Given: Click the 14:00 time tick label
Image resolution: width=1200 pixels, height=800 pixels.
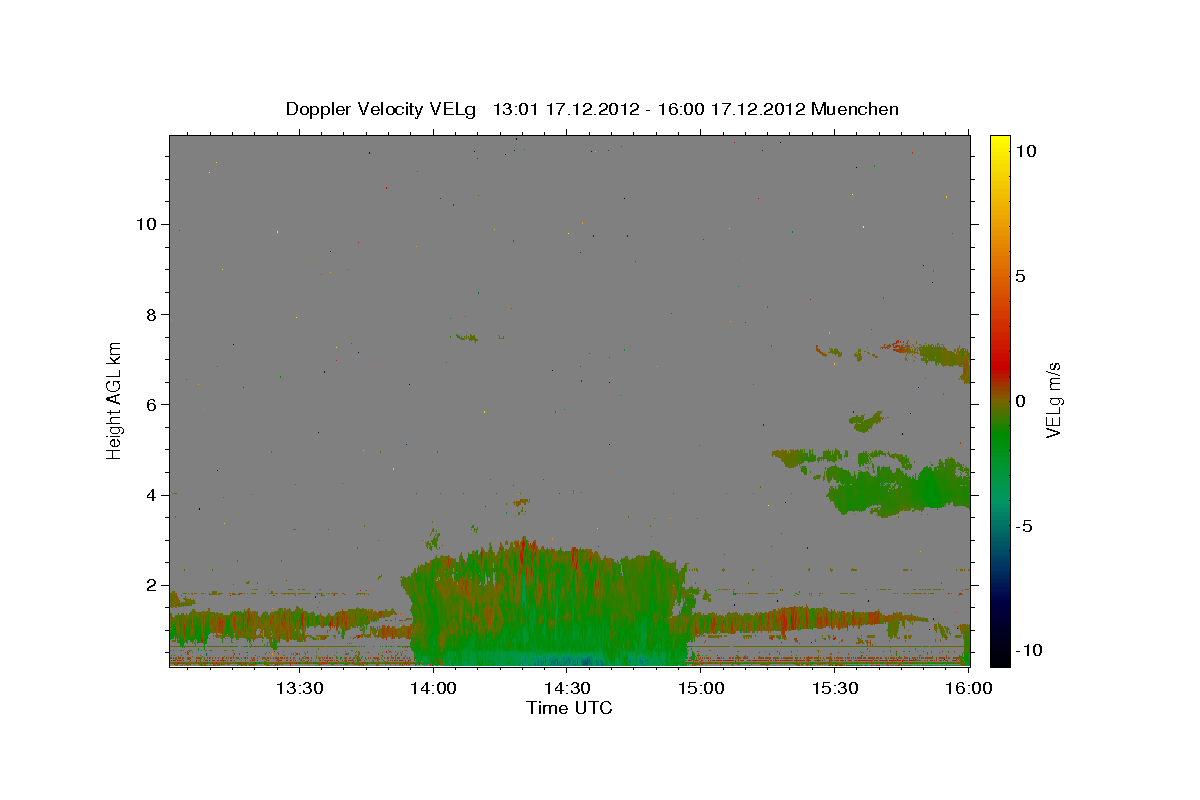Looking at the screenshot, I should click(434, 688).
